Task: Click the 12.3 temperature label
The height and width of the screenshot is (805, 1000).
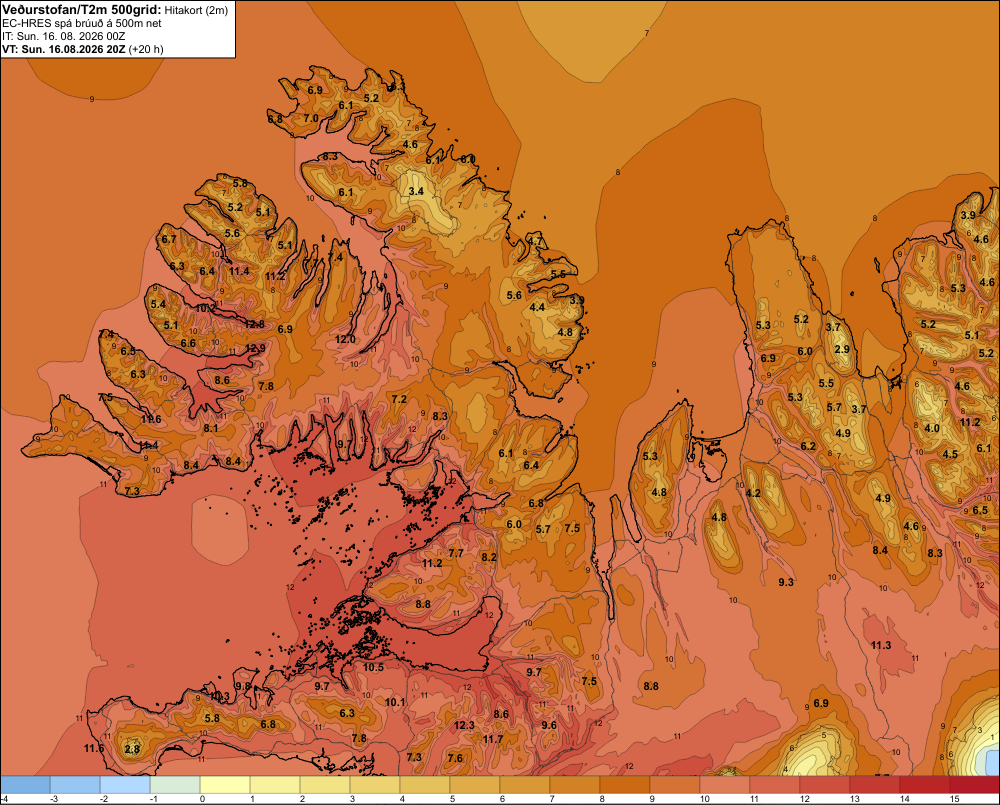Action: point(464,725)
